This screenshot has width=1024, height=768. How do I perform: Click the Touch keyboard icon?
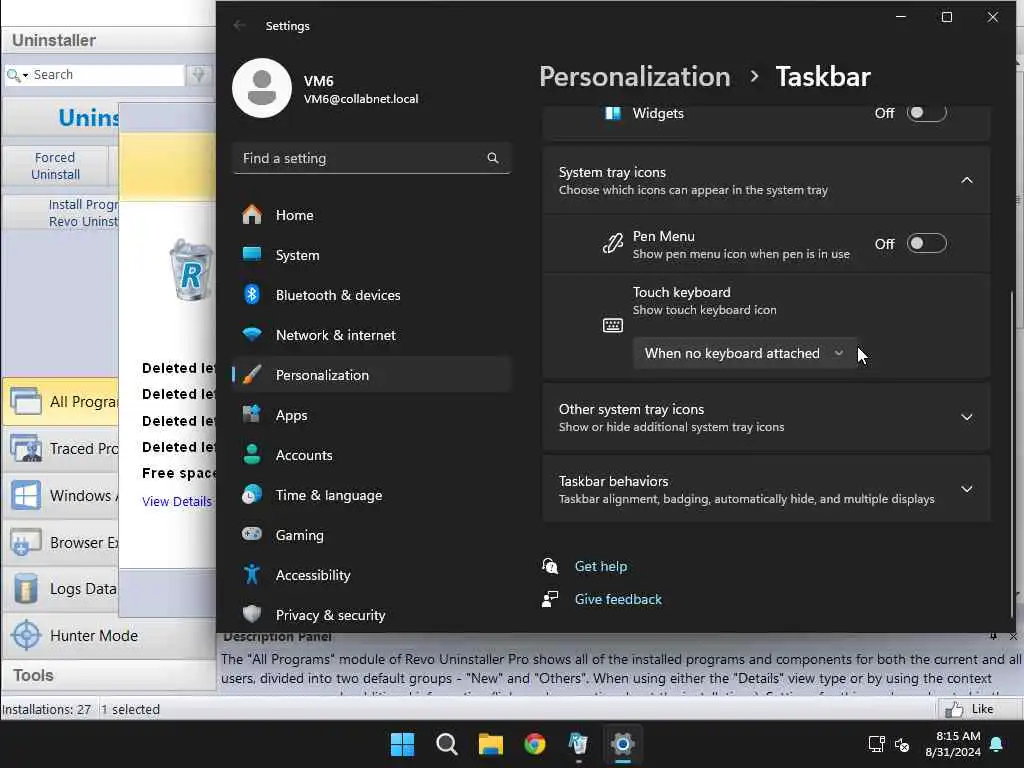[x=613, y=325]
